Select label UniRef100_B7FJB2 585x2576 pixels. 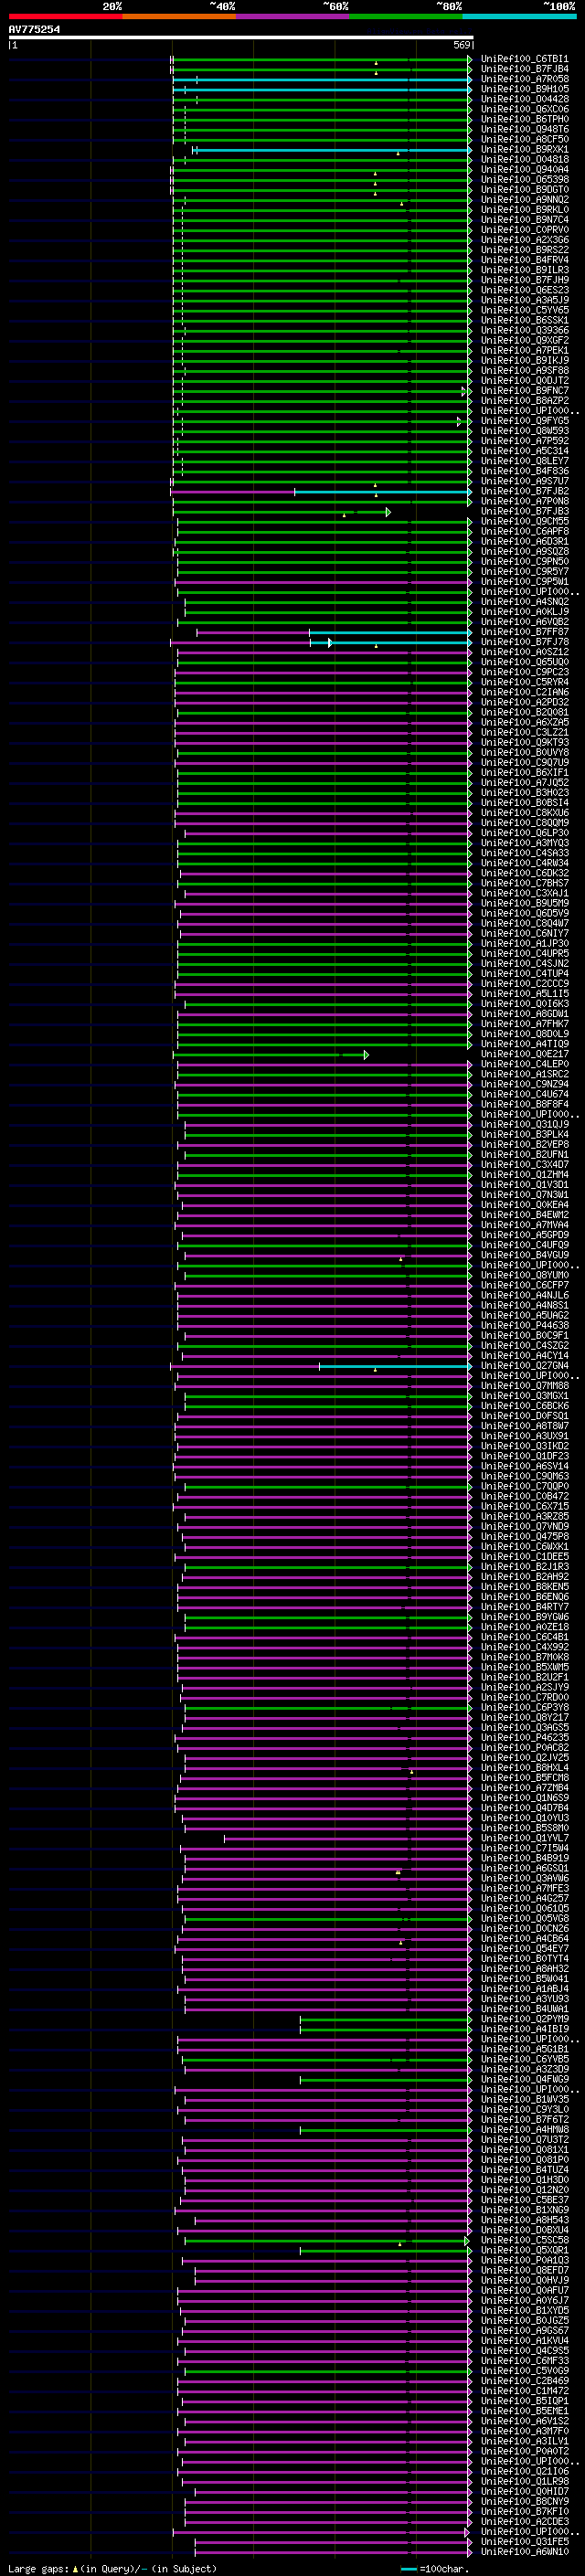coord(525,491)
